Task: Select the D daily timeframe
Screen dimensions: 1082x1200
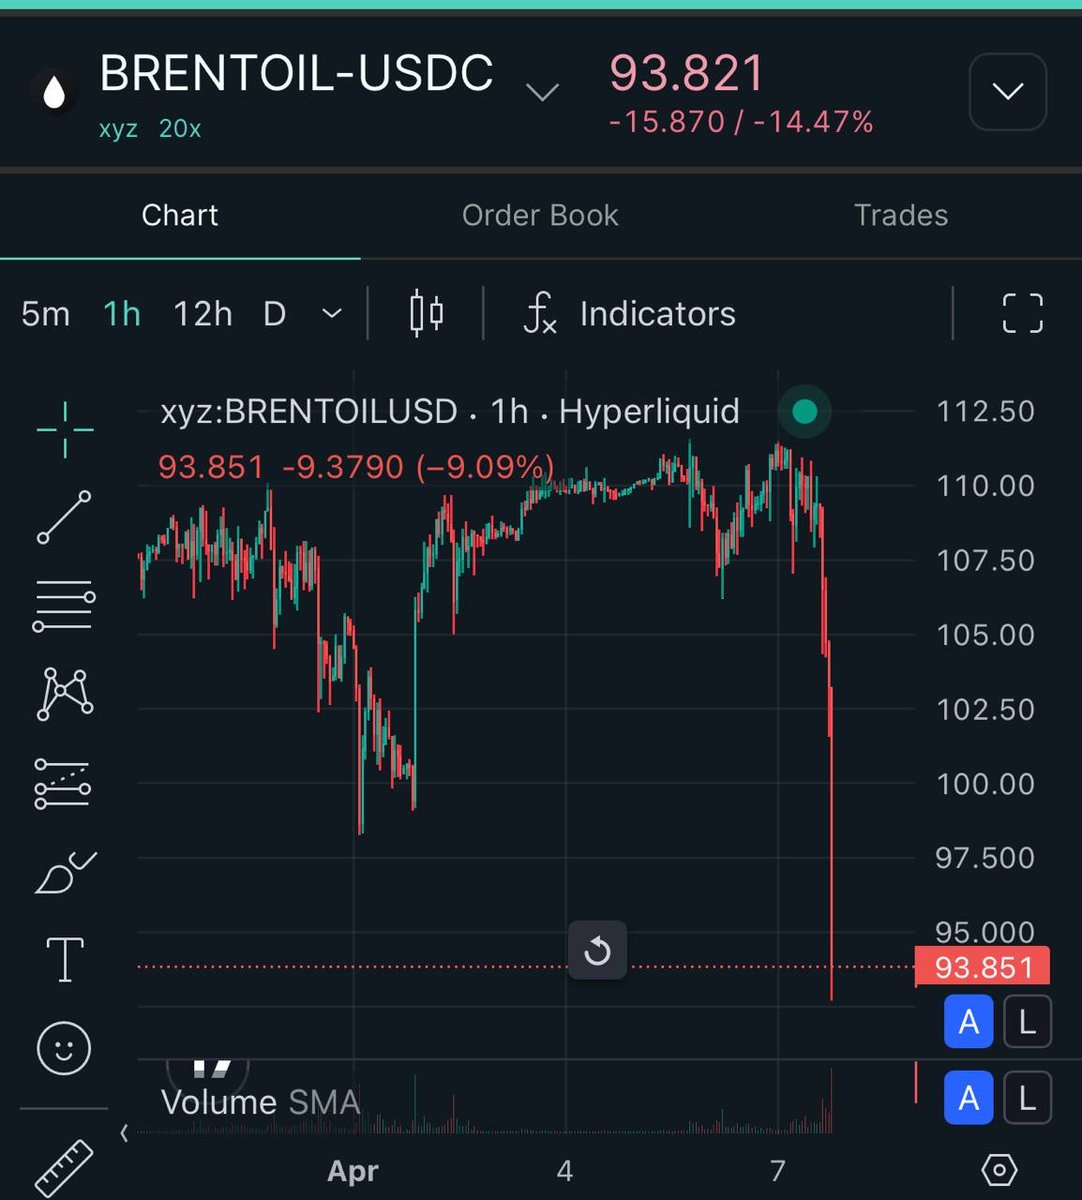Action: pyautogui.click(x=275, y=314)
